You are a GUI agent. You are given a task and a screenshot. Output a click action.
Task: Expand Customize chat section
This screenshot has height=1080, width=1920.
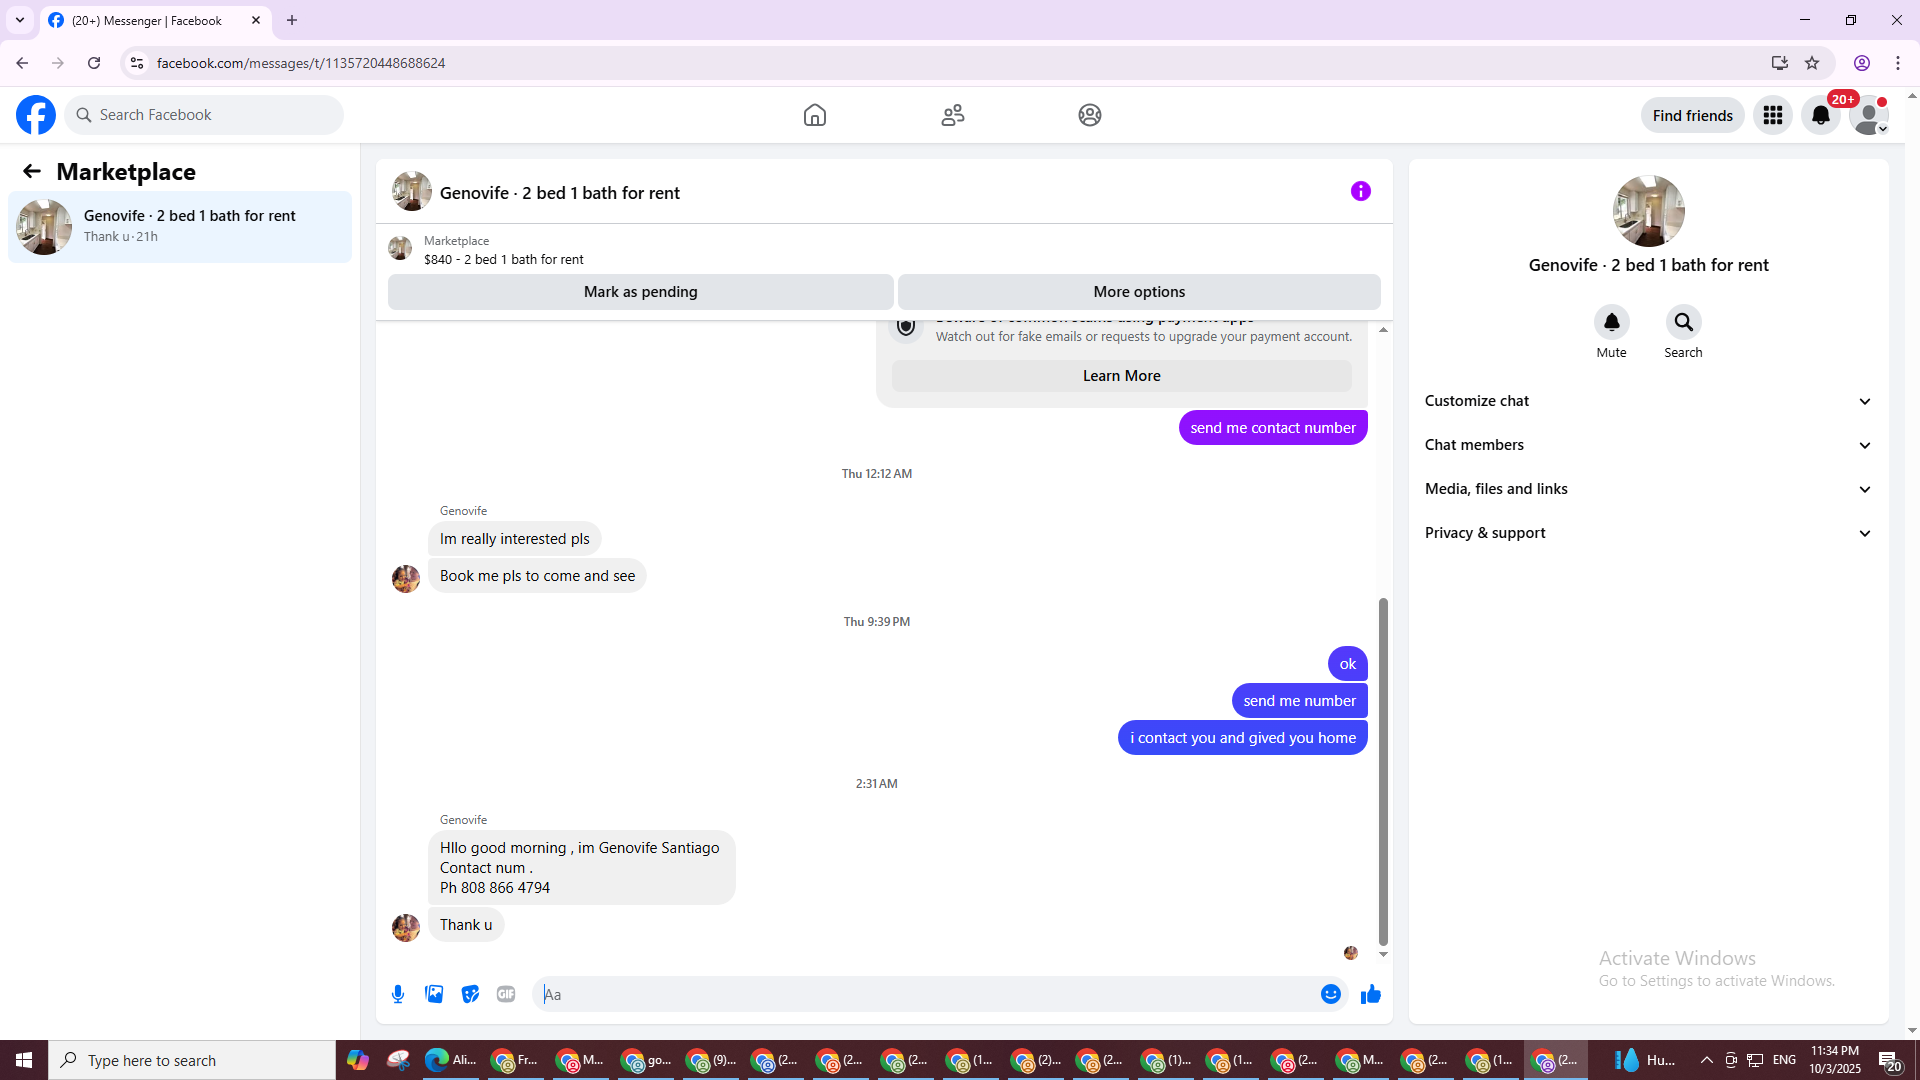1649,401
